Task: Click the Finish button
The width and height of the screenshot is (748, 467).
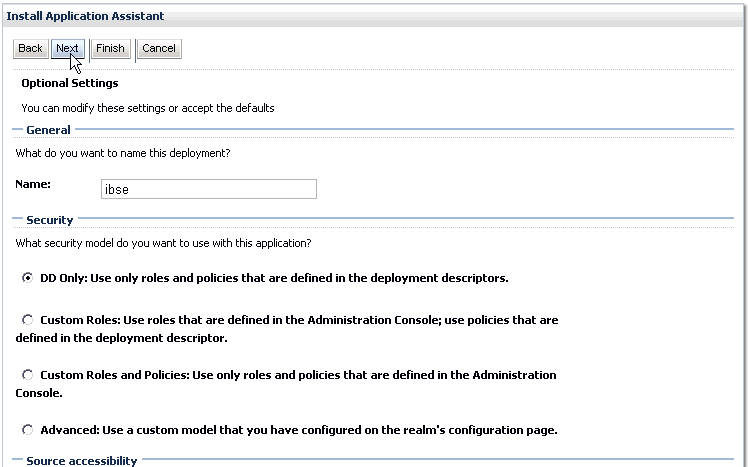Action: pyautogui.click(x=110, y=49)
